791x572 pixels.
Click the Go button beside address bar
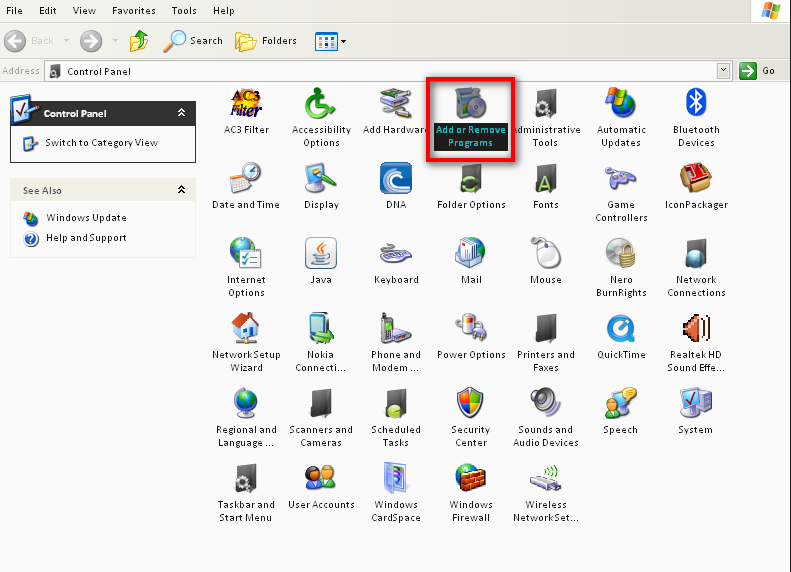(758, 71)
